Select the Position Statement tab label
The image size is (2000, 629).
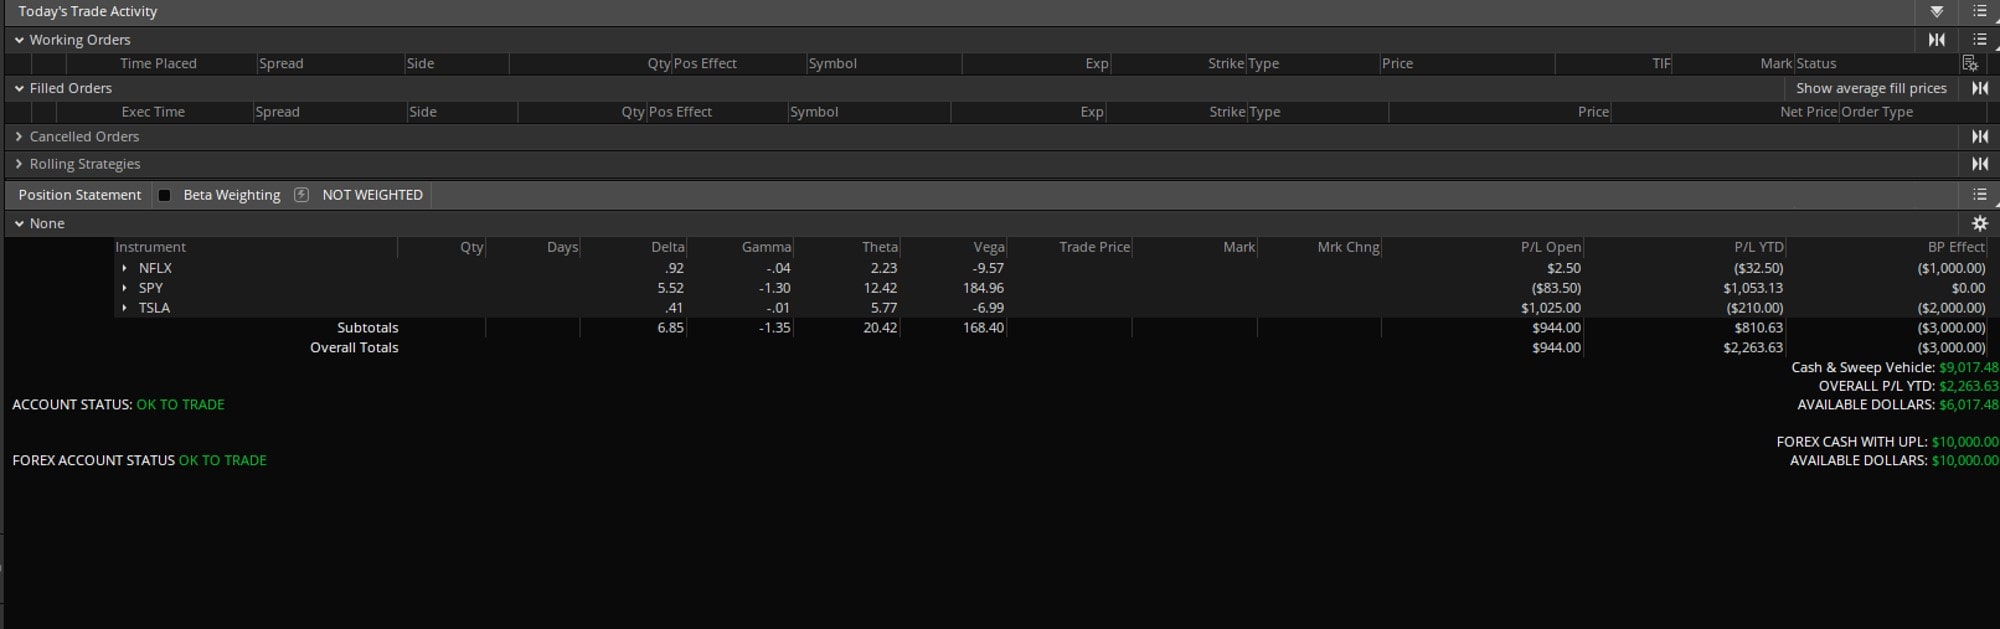tap(80, 195)
